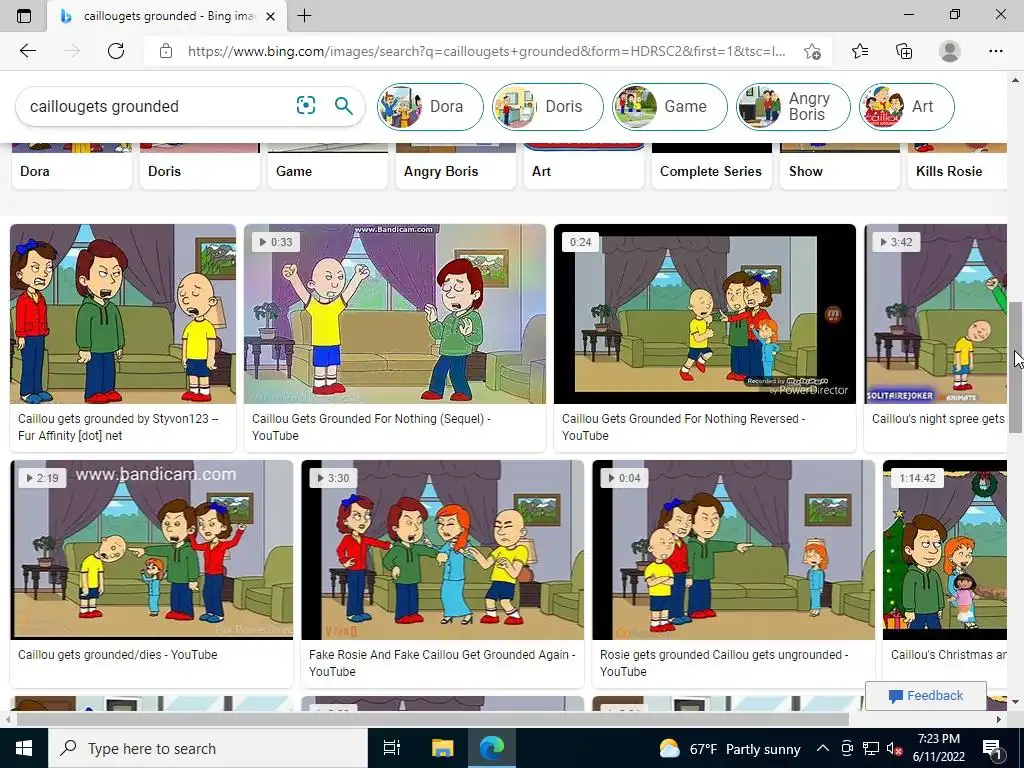Open the Show related search card
Screen dimensions: 1024x768
tap(840, 167)
